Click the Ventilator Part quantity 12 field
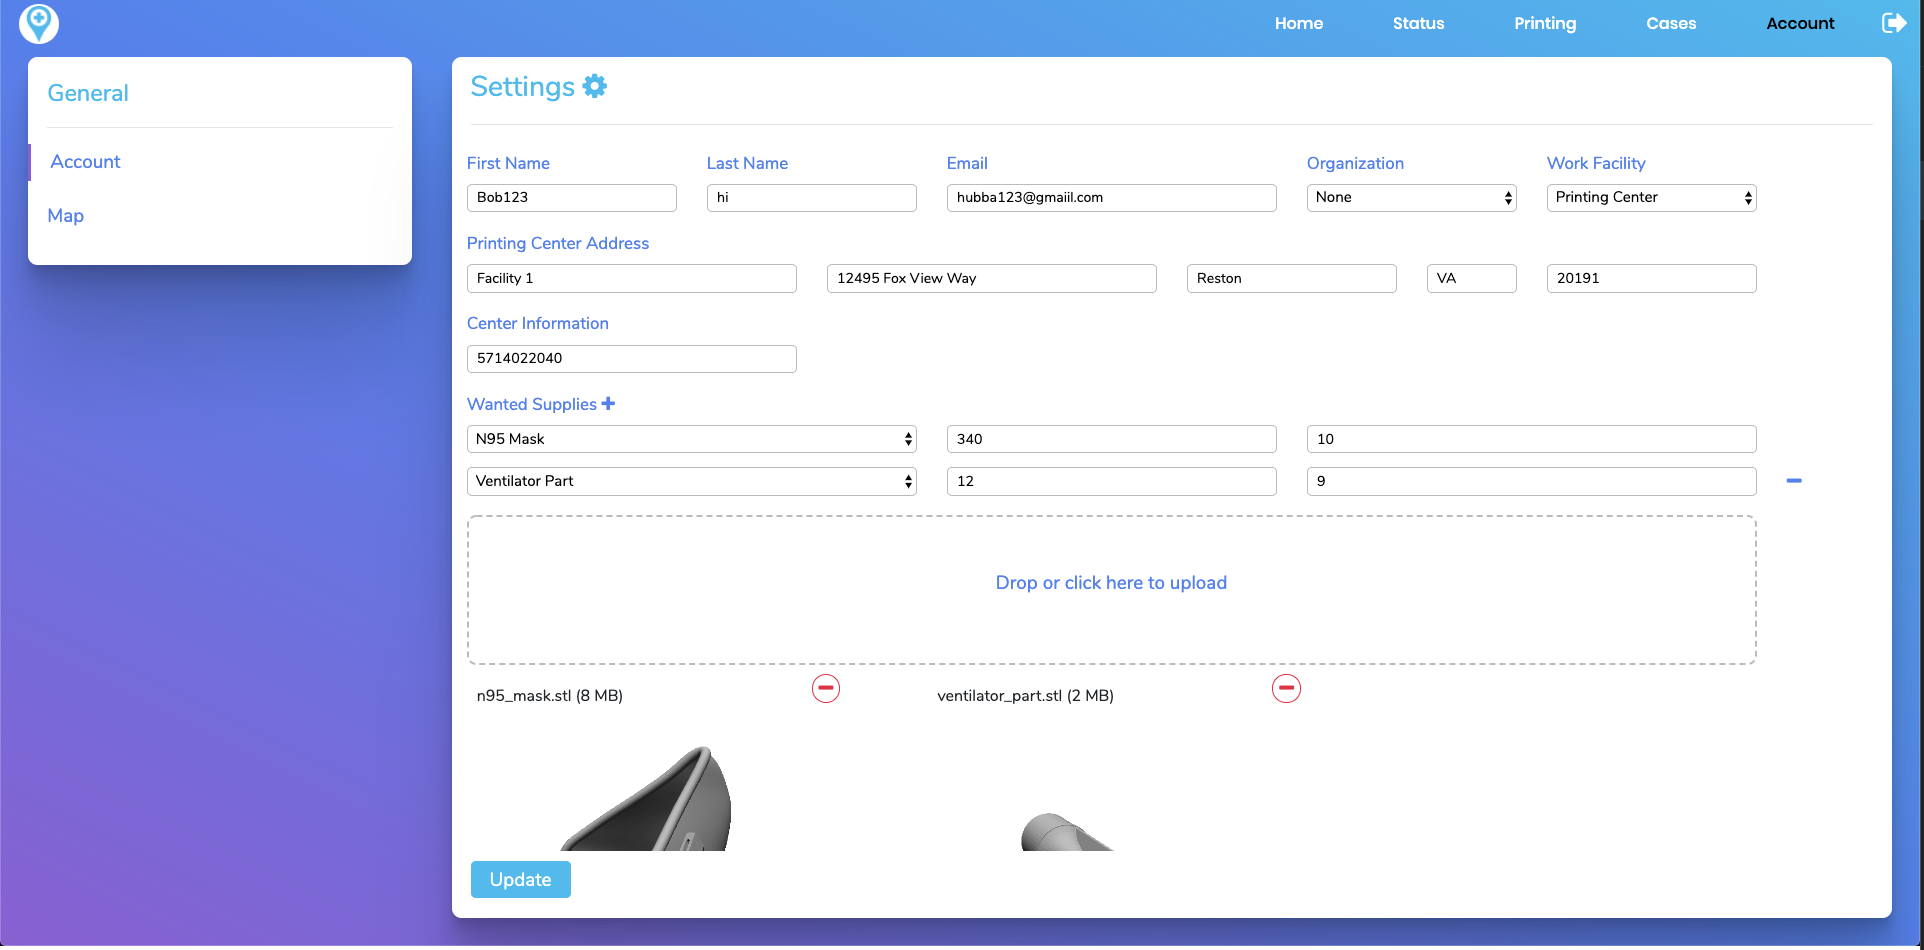 (x=1111, y=481)
